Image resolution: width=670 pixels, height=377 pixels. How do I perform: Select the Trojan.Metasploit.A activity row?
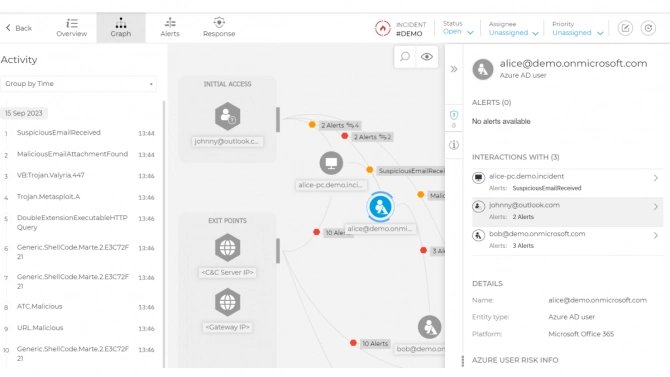[79, 197]
